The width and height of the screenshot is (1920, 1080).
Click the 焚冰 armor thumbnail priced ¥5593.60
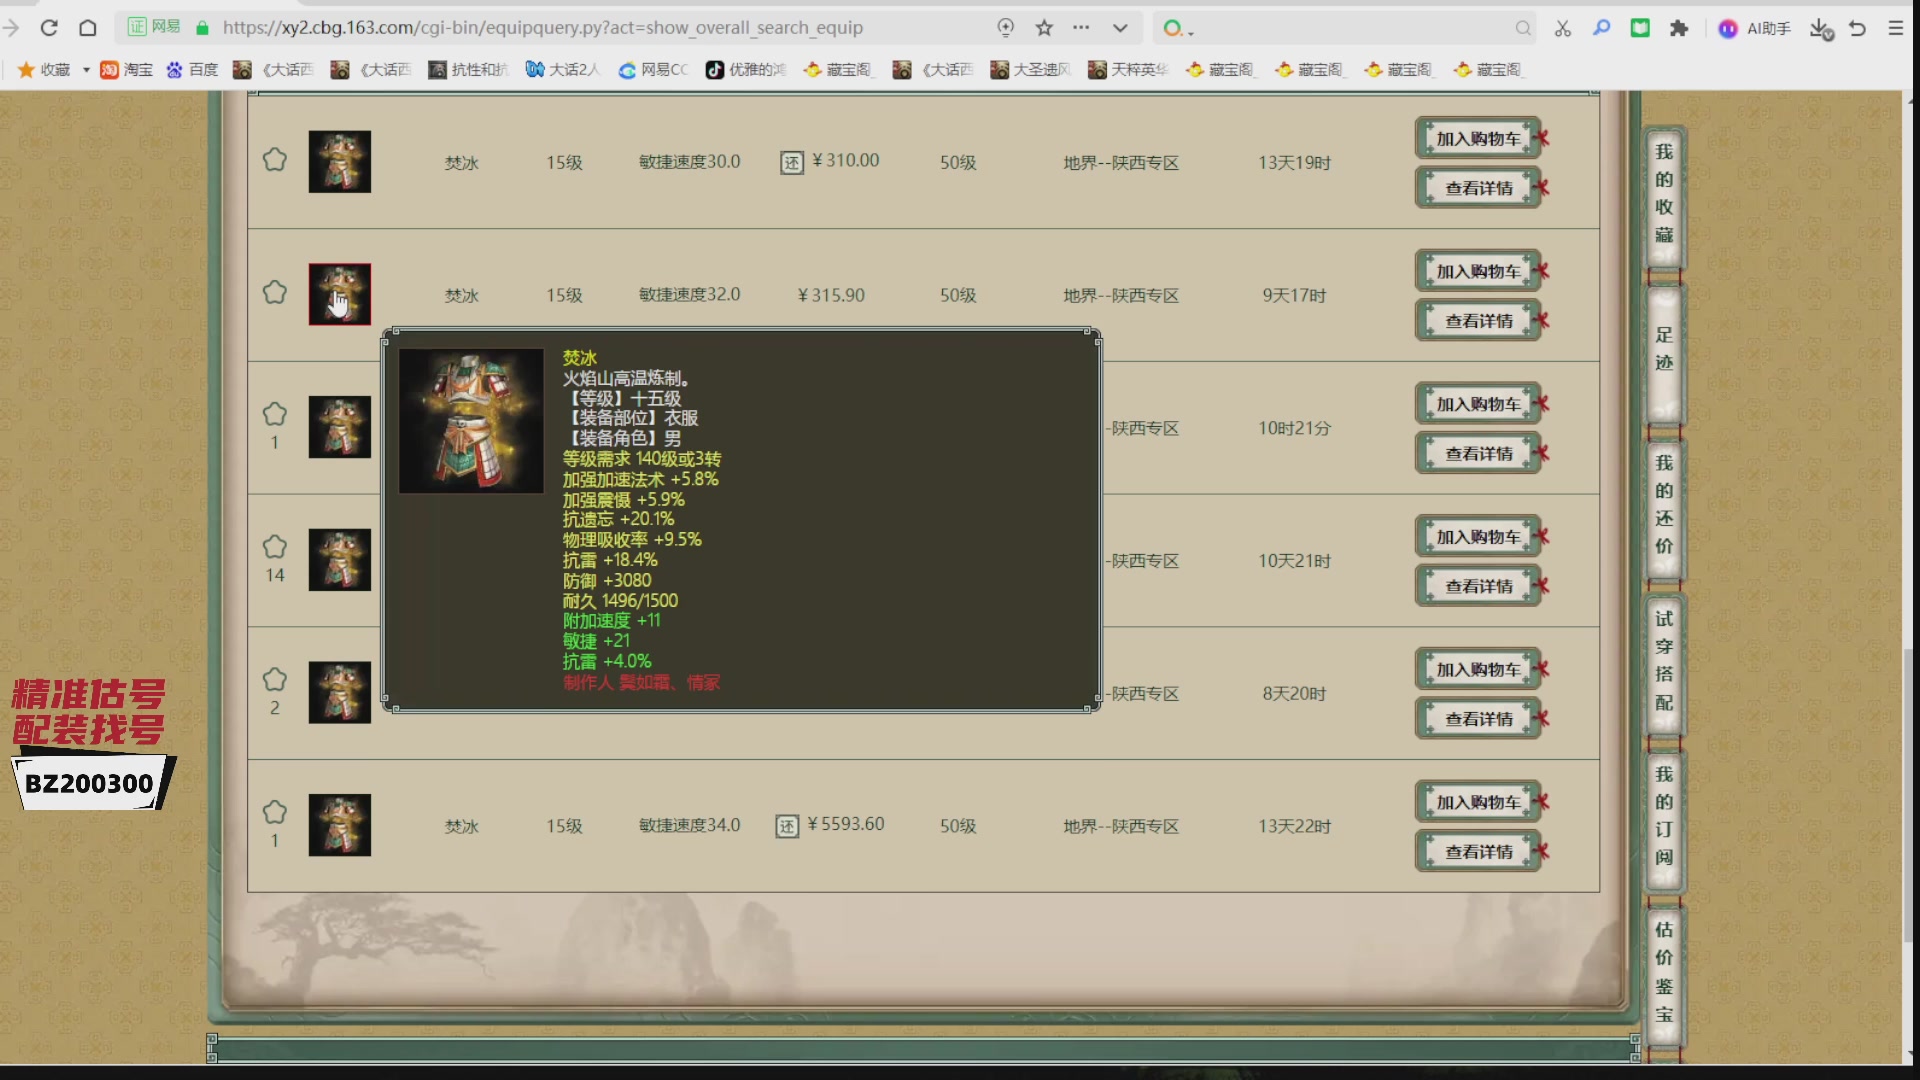click(340, 825)
